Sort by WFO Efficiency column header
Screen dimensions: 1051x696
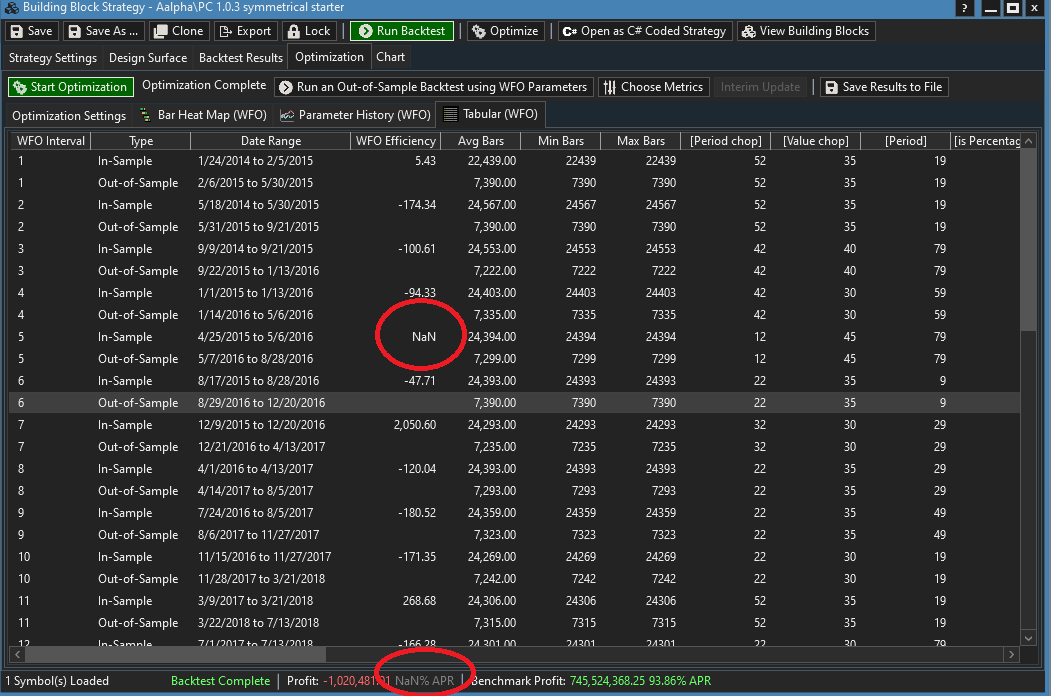click(x=395, y=141)
